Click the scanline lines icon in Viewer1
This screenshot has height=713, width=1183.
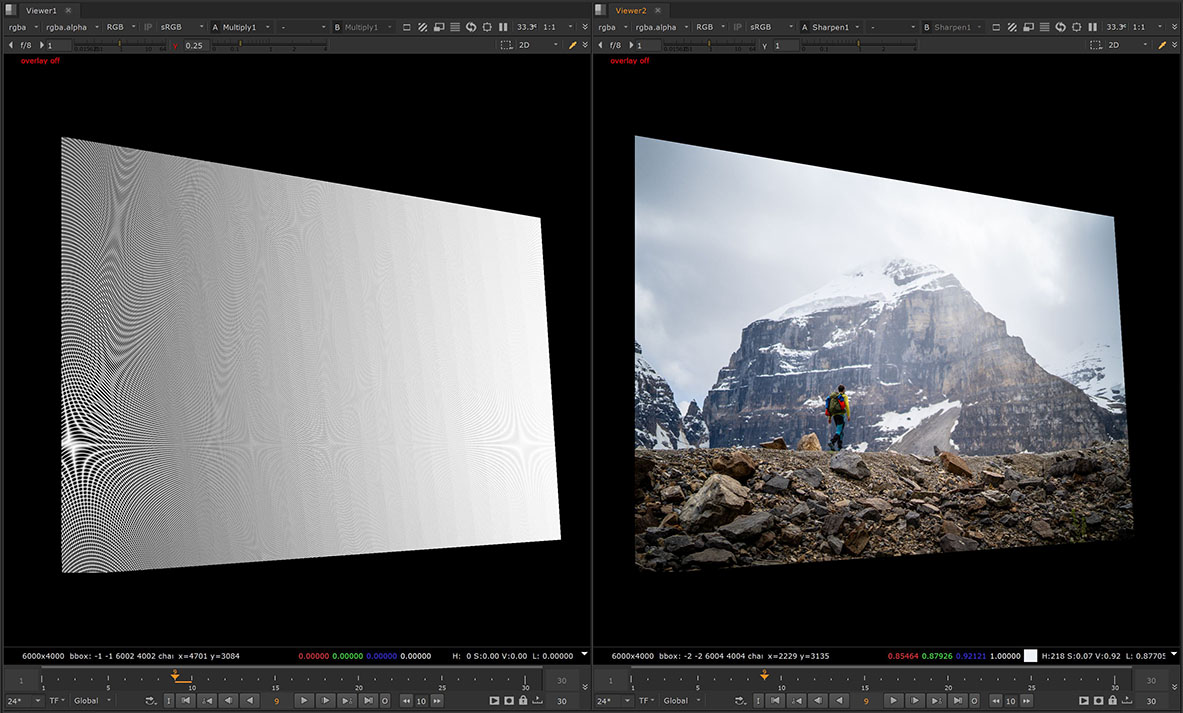click(455, 27)
